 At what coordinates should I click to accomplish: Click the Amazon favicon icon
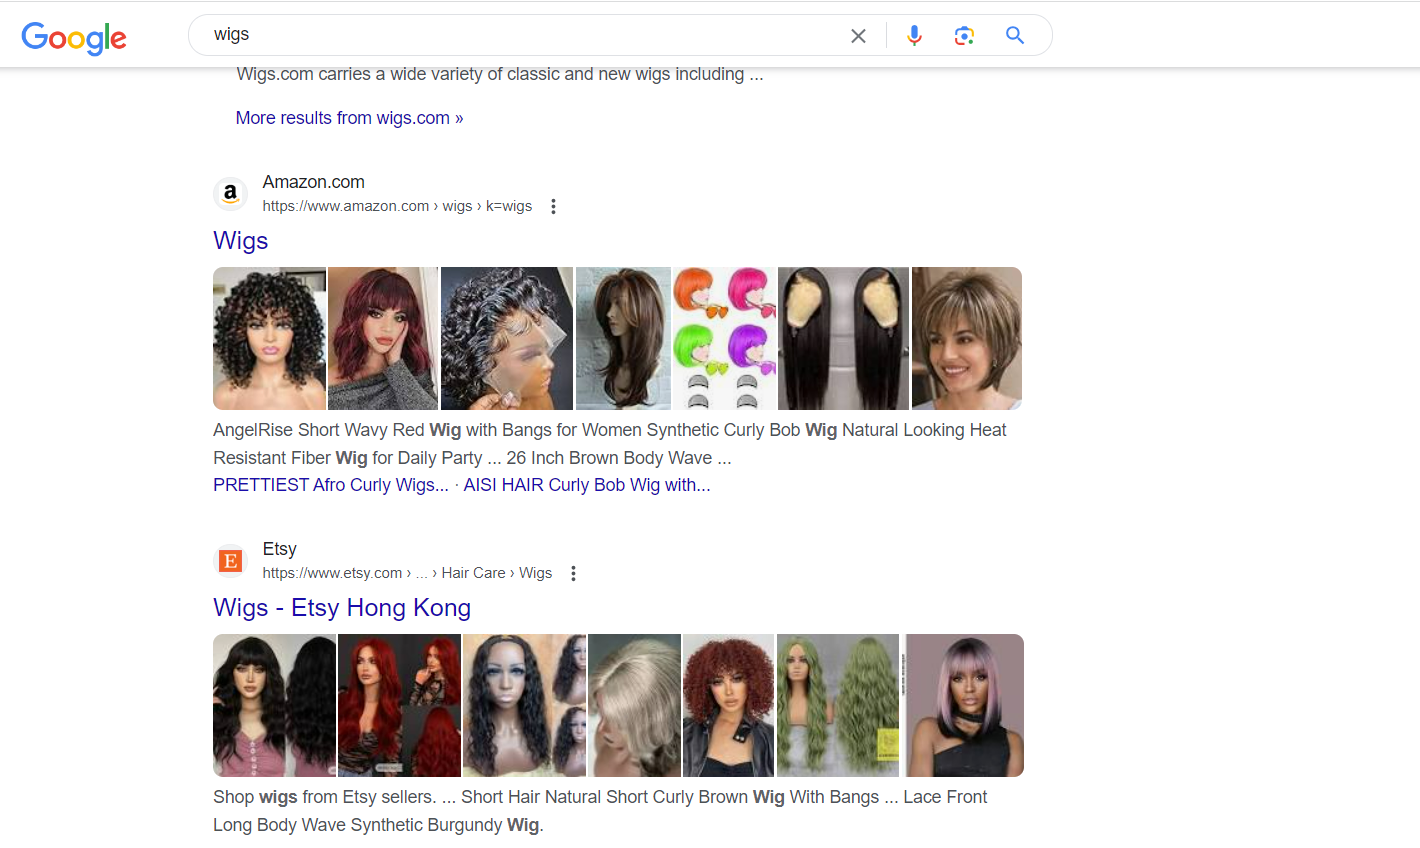[230, 194]
